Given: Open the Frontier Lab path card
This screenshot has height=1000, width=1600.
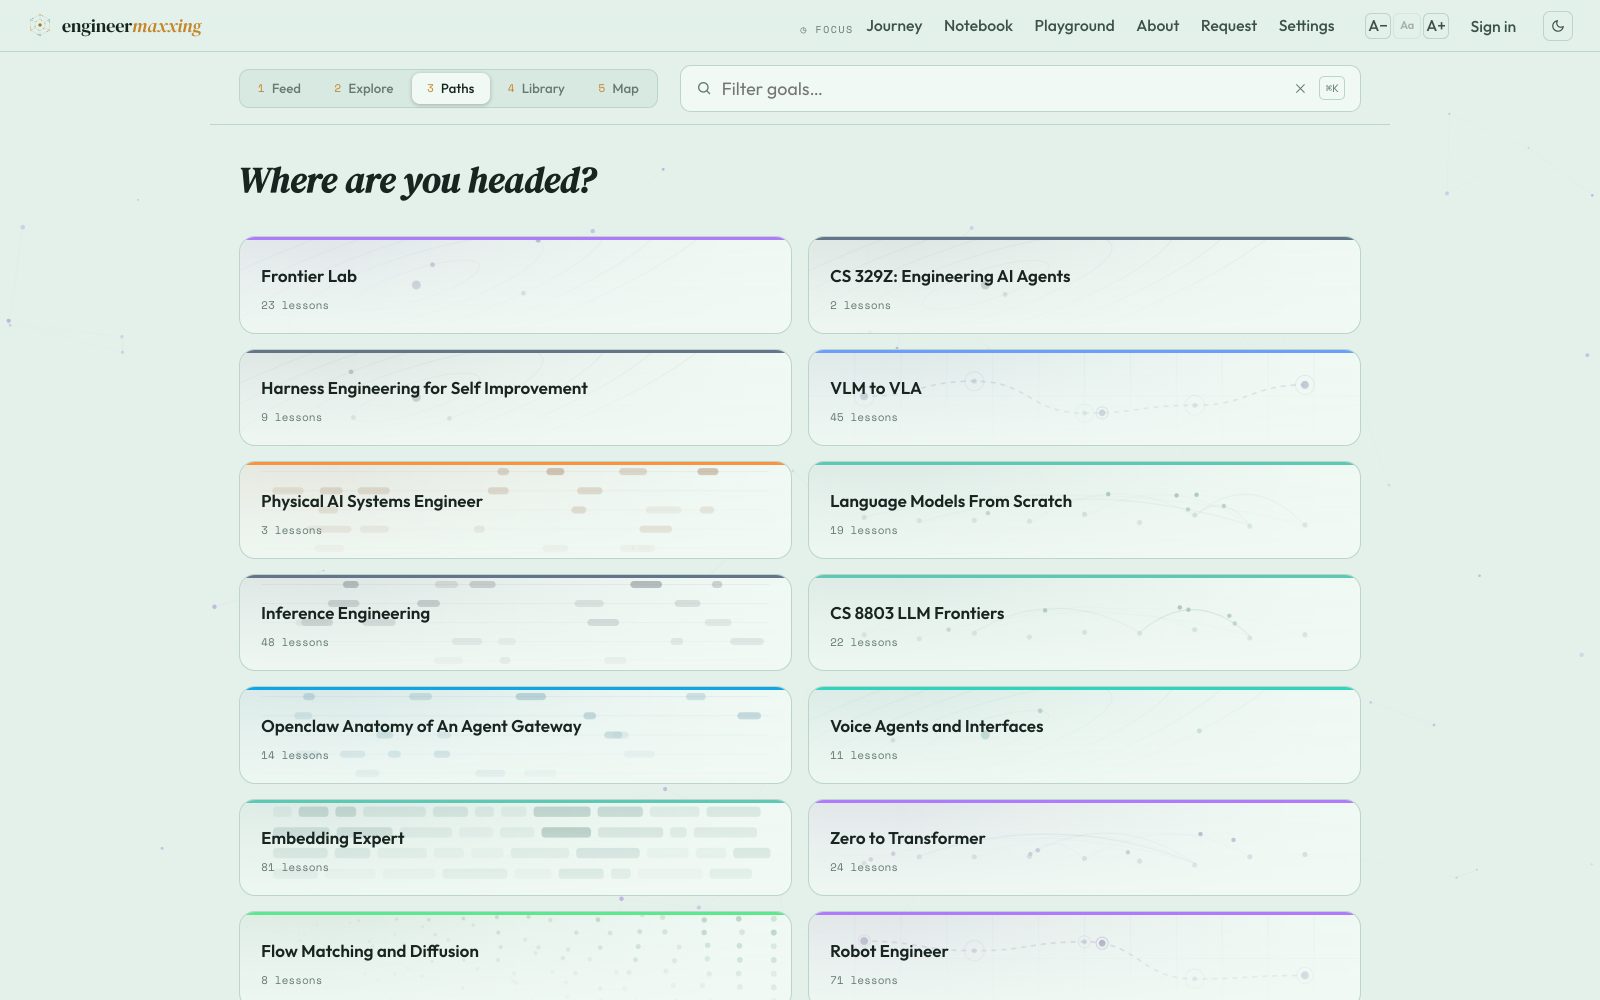Looking at the screenshot, I should pos(515,285).
